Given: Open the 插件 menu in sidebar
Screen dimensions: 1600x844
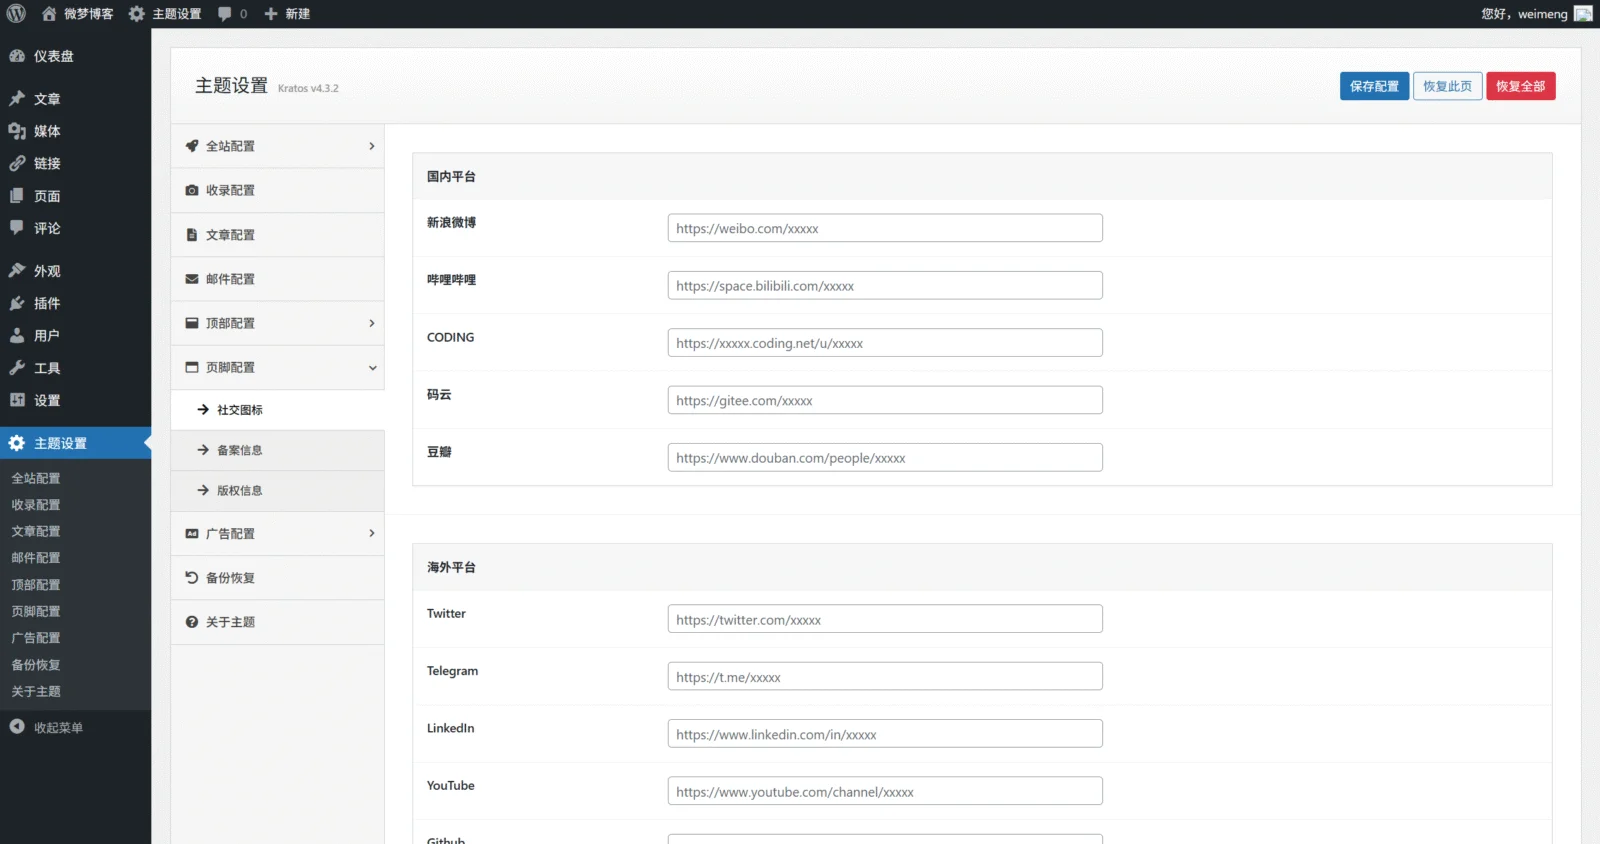Looking at the screenshot, I should click(46, 303).
